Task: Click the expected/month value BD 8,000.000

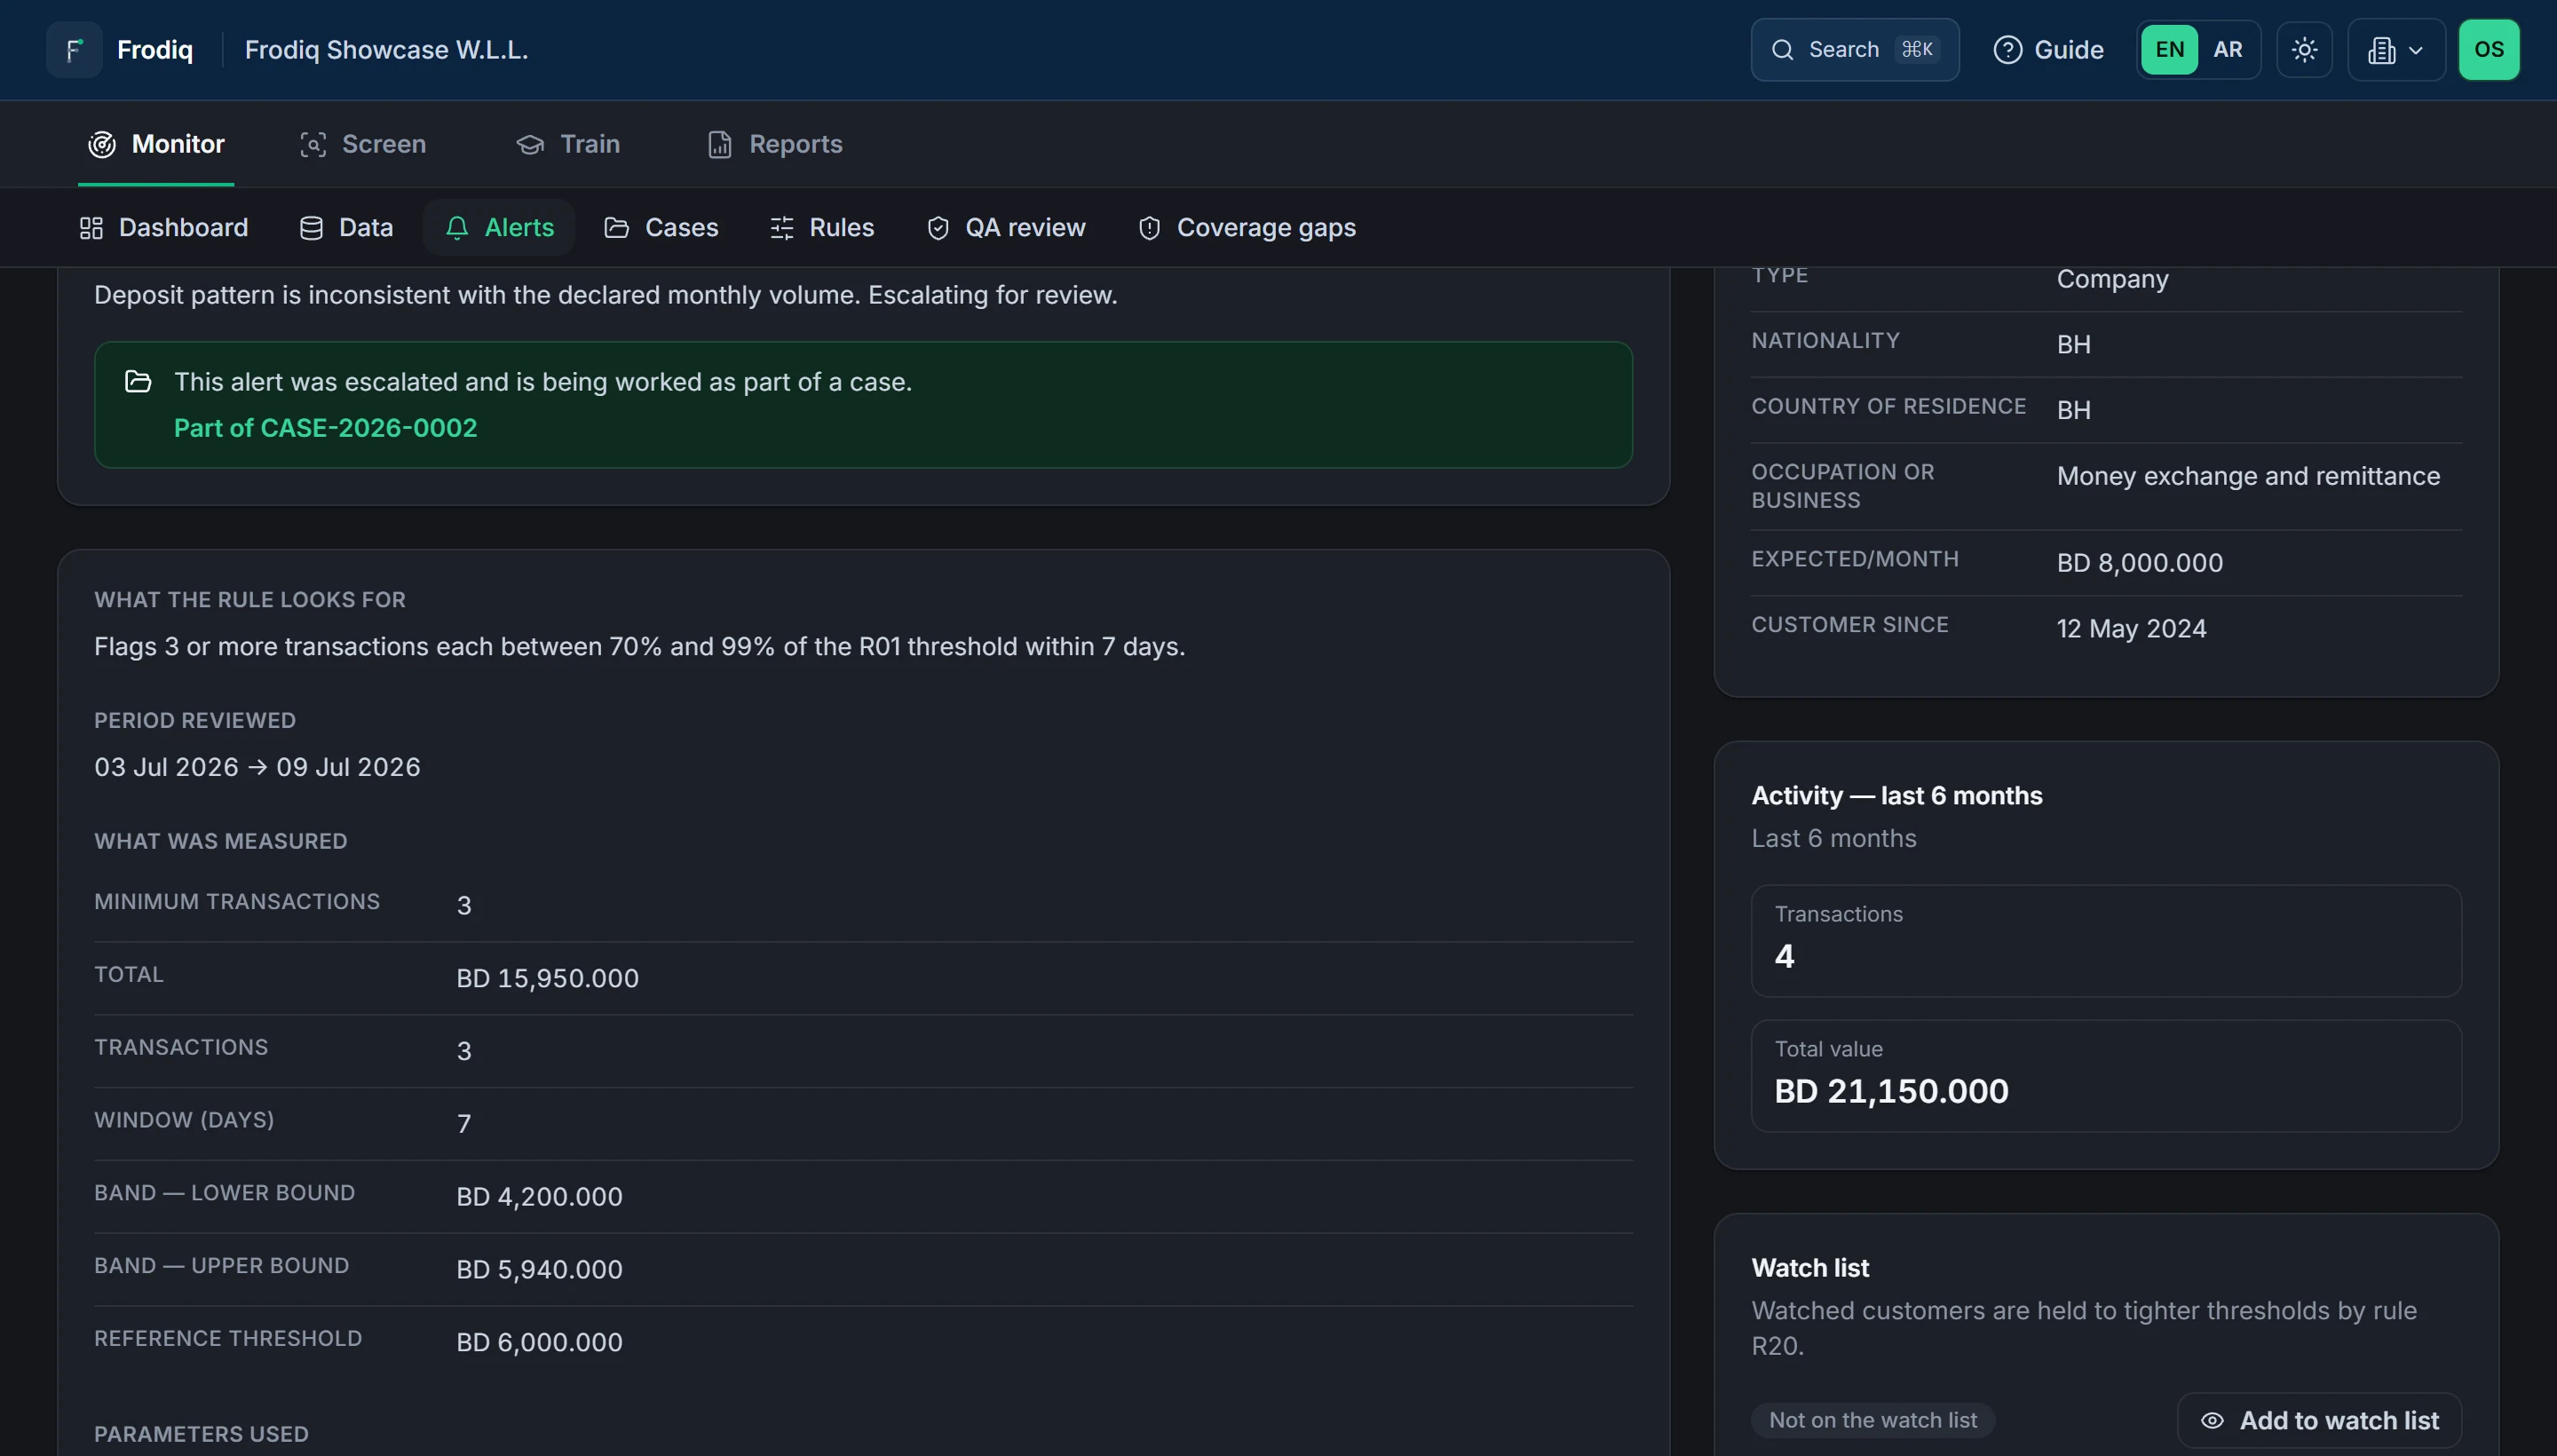Action: pos(2140,563)
